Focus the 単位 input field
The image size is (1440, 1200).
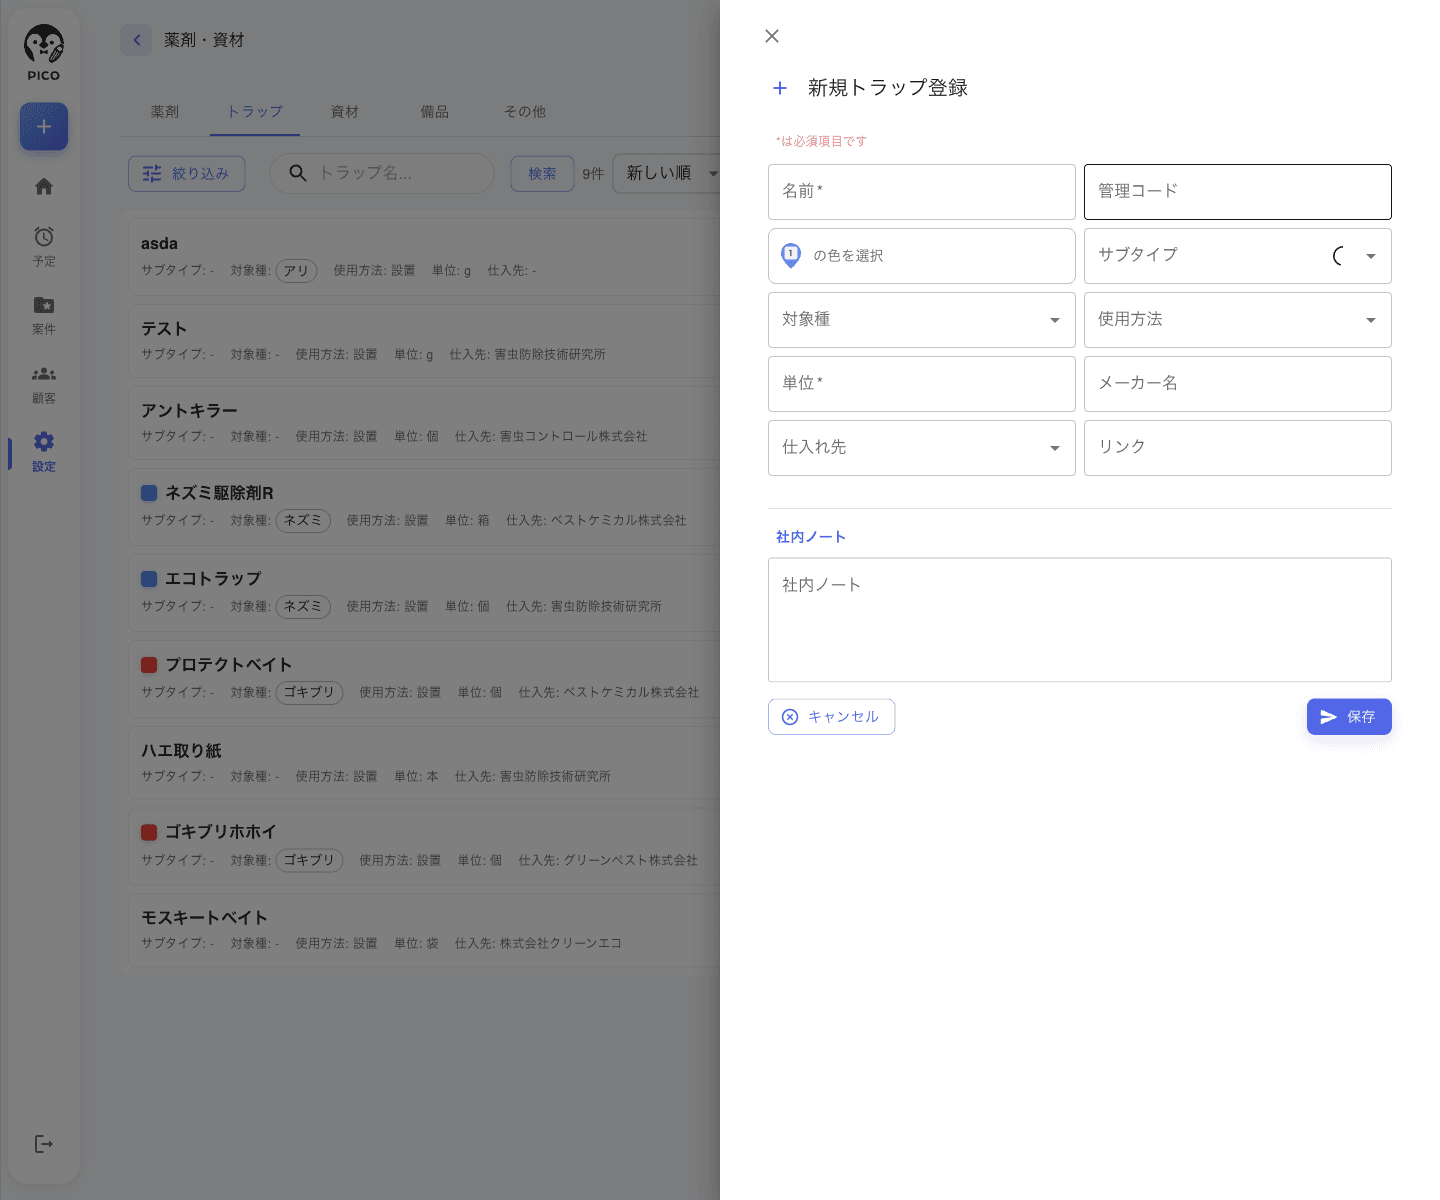[x=922, y=384]
